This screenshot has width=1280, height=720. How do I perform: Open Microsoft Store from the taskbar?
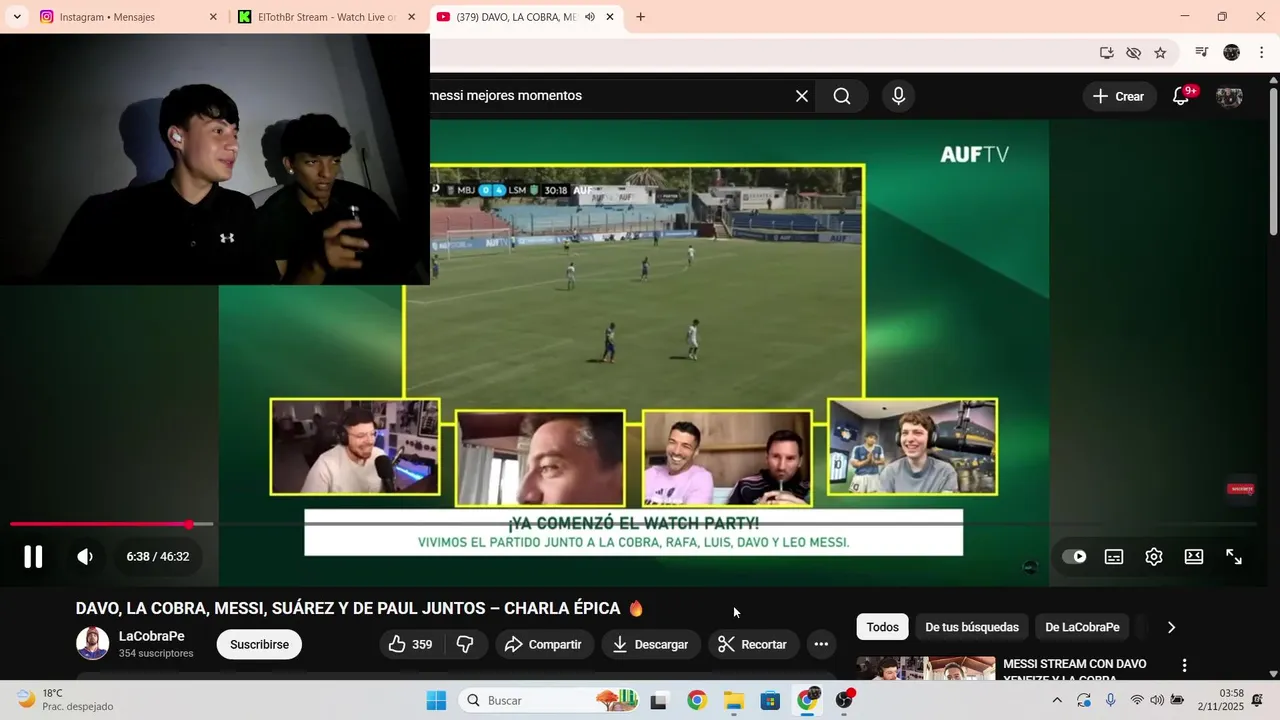(770, 700)
